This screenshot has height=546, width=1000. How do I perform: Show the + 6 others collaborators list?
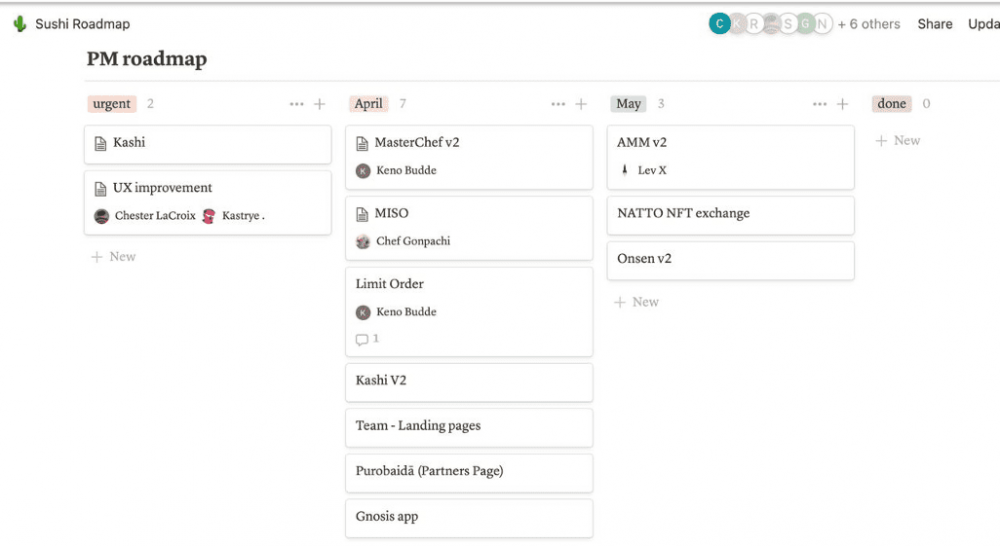click(x=868, y=24)
